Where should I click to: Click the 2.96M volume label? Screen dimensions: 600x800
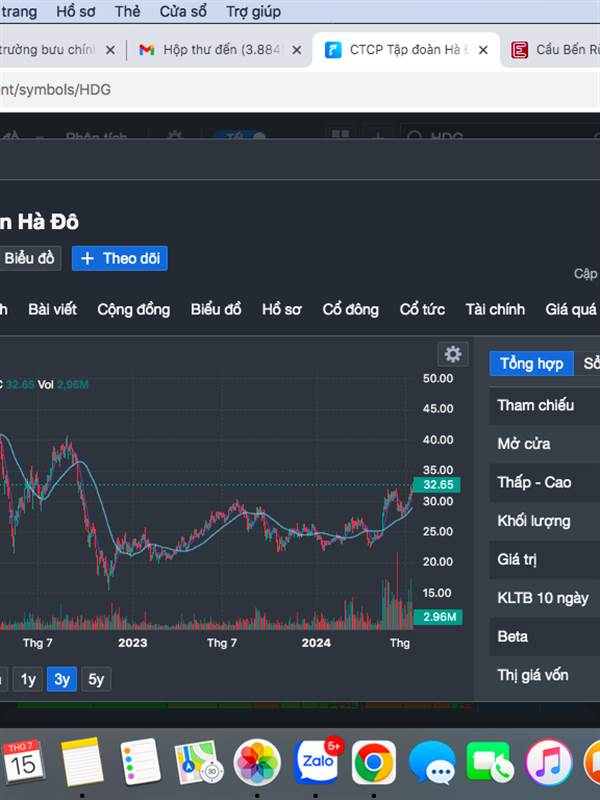(437, 617)
